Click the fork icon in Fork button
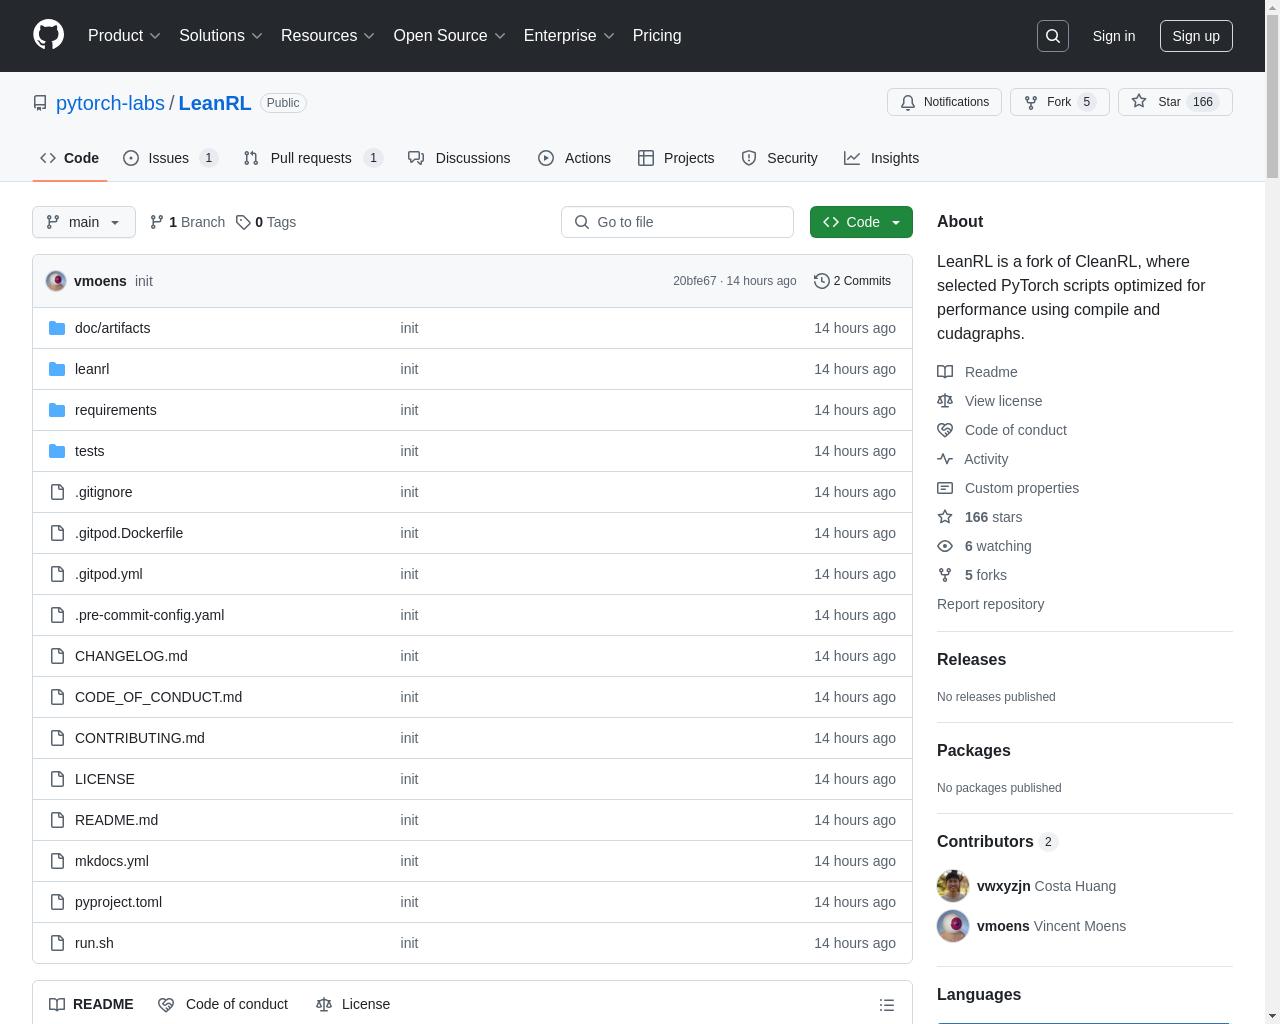The image size is (1280, 1024). pyautogui.click(x=1031, y=102)
